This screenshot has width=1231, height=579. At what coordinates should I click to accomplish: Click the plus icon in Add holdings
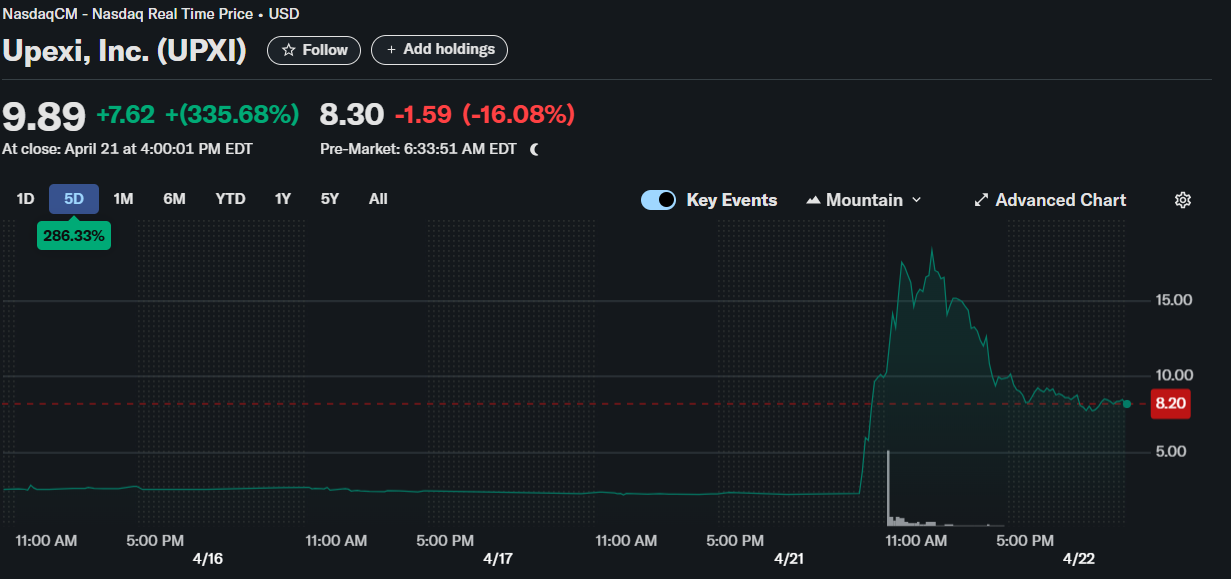point(391,50)
